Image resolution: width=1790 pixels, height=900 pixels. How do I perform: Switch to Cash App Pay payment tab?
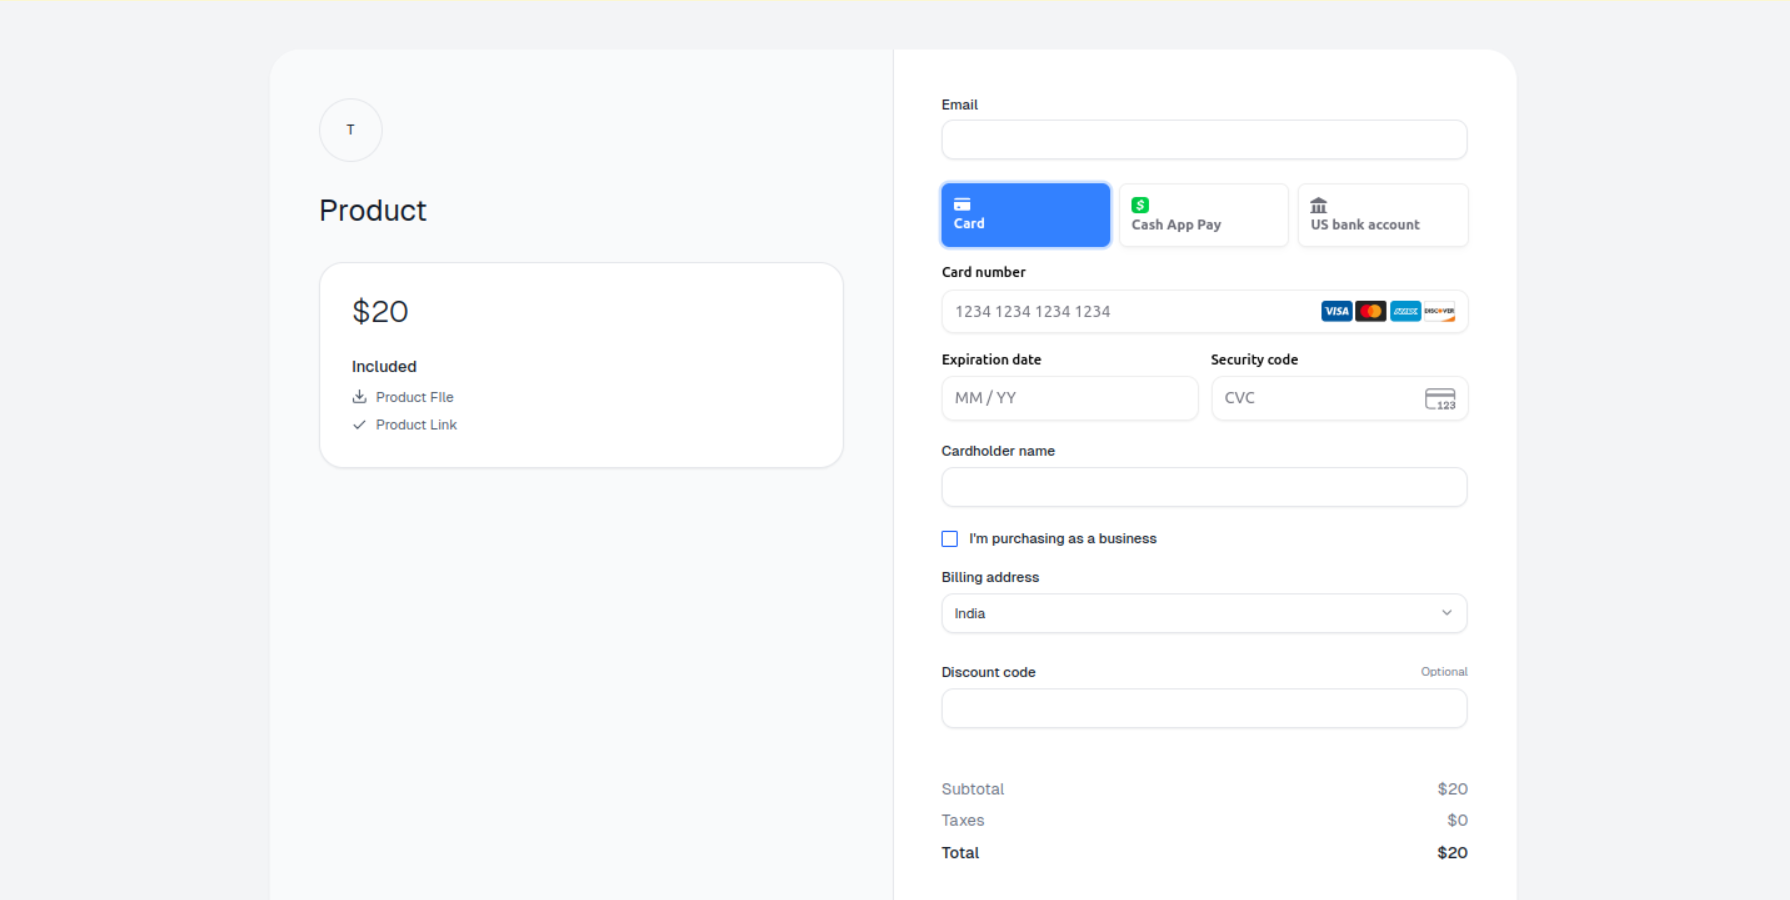tap(1203, 215)
